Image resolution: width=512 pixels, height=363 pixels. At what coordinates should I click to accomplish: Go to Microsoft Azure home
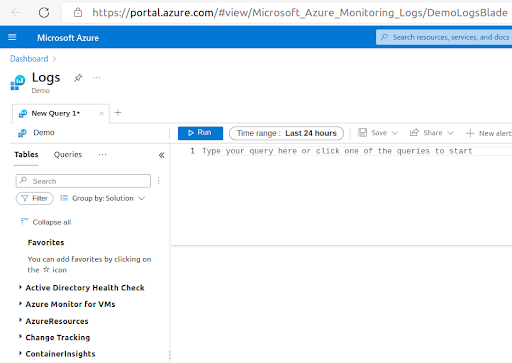point(68,38)
